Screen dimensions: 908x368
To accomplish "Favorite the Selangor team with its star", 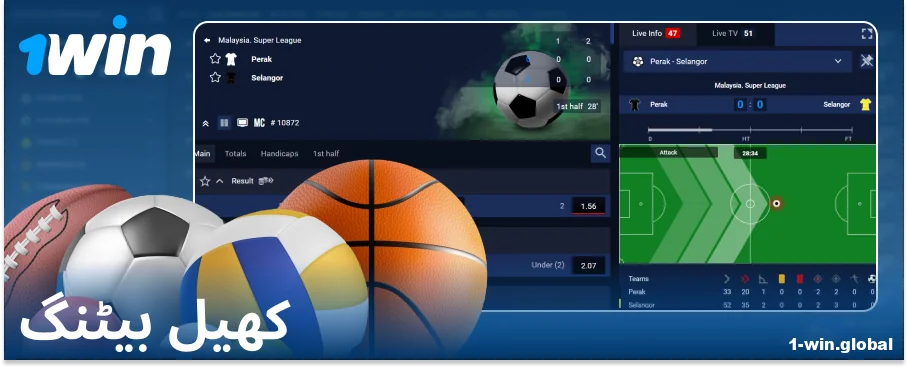I will point(215,77).
